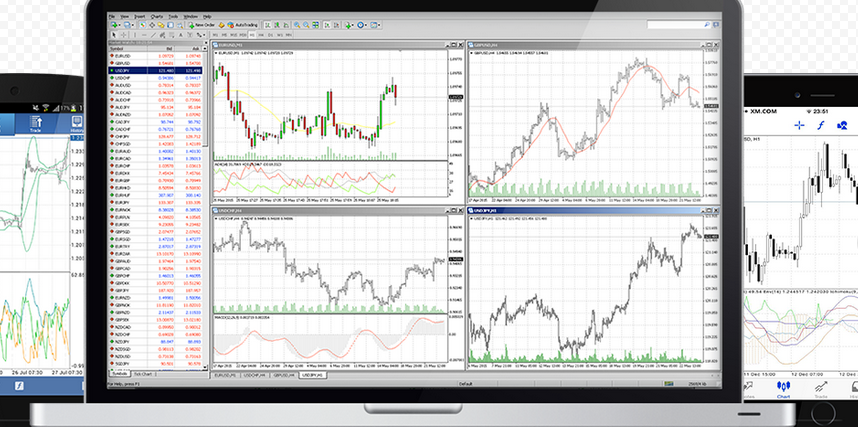The height and width of the screenshot is (427, 858).
Task: Open the File menu
Action: pyautogui.click(x=112, y=16)
